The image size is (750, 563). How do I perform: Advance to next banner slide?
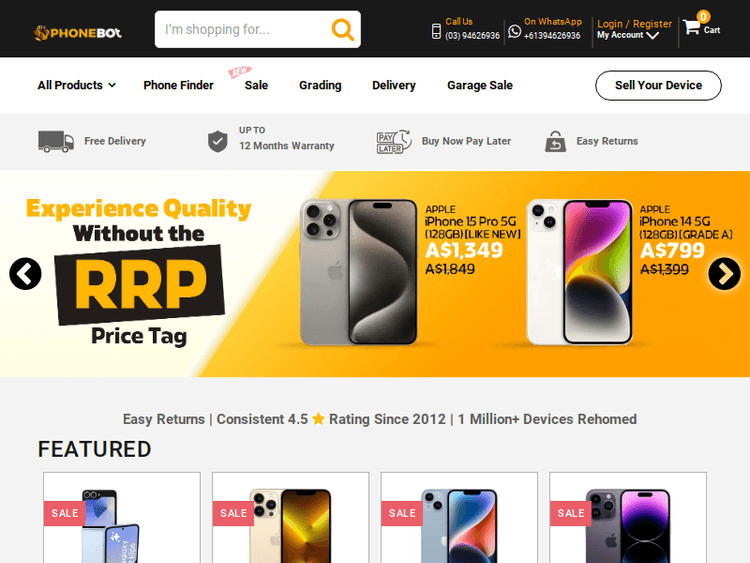click(x=724, y=274)
